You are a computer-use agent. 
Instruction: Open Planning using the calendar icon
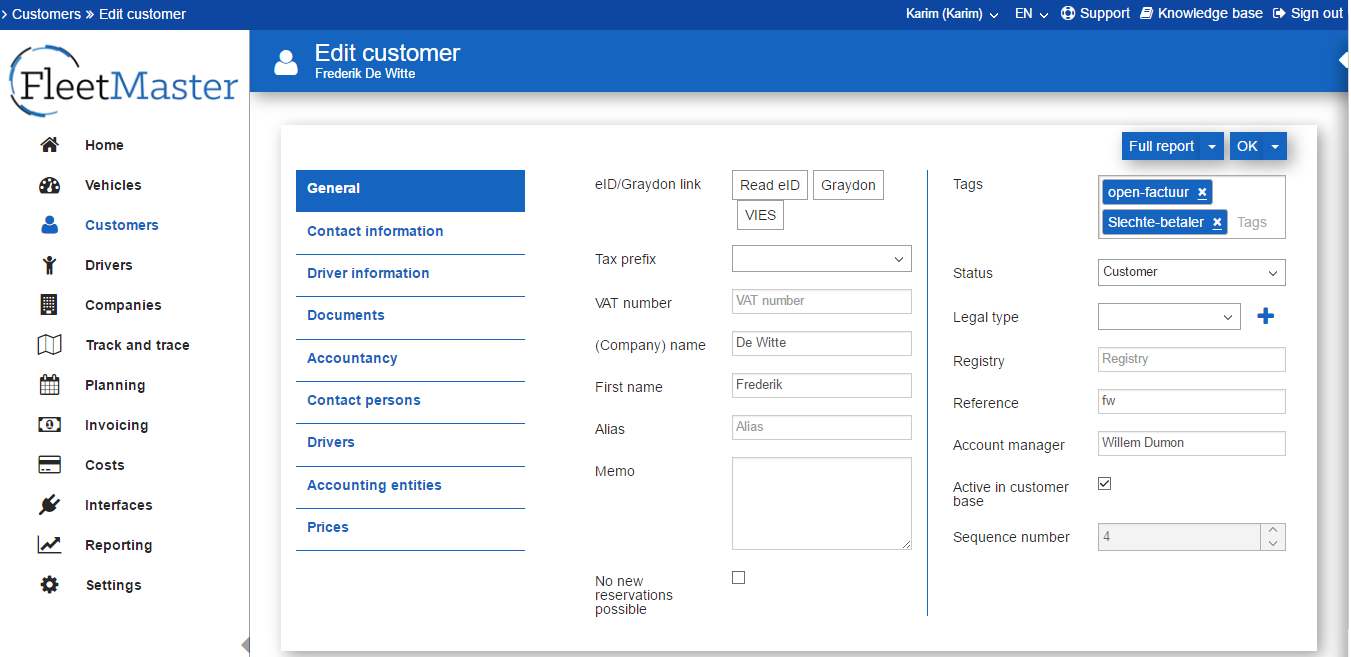[x=49, y=385]
